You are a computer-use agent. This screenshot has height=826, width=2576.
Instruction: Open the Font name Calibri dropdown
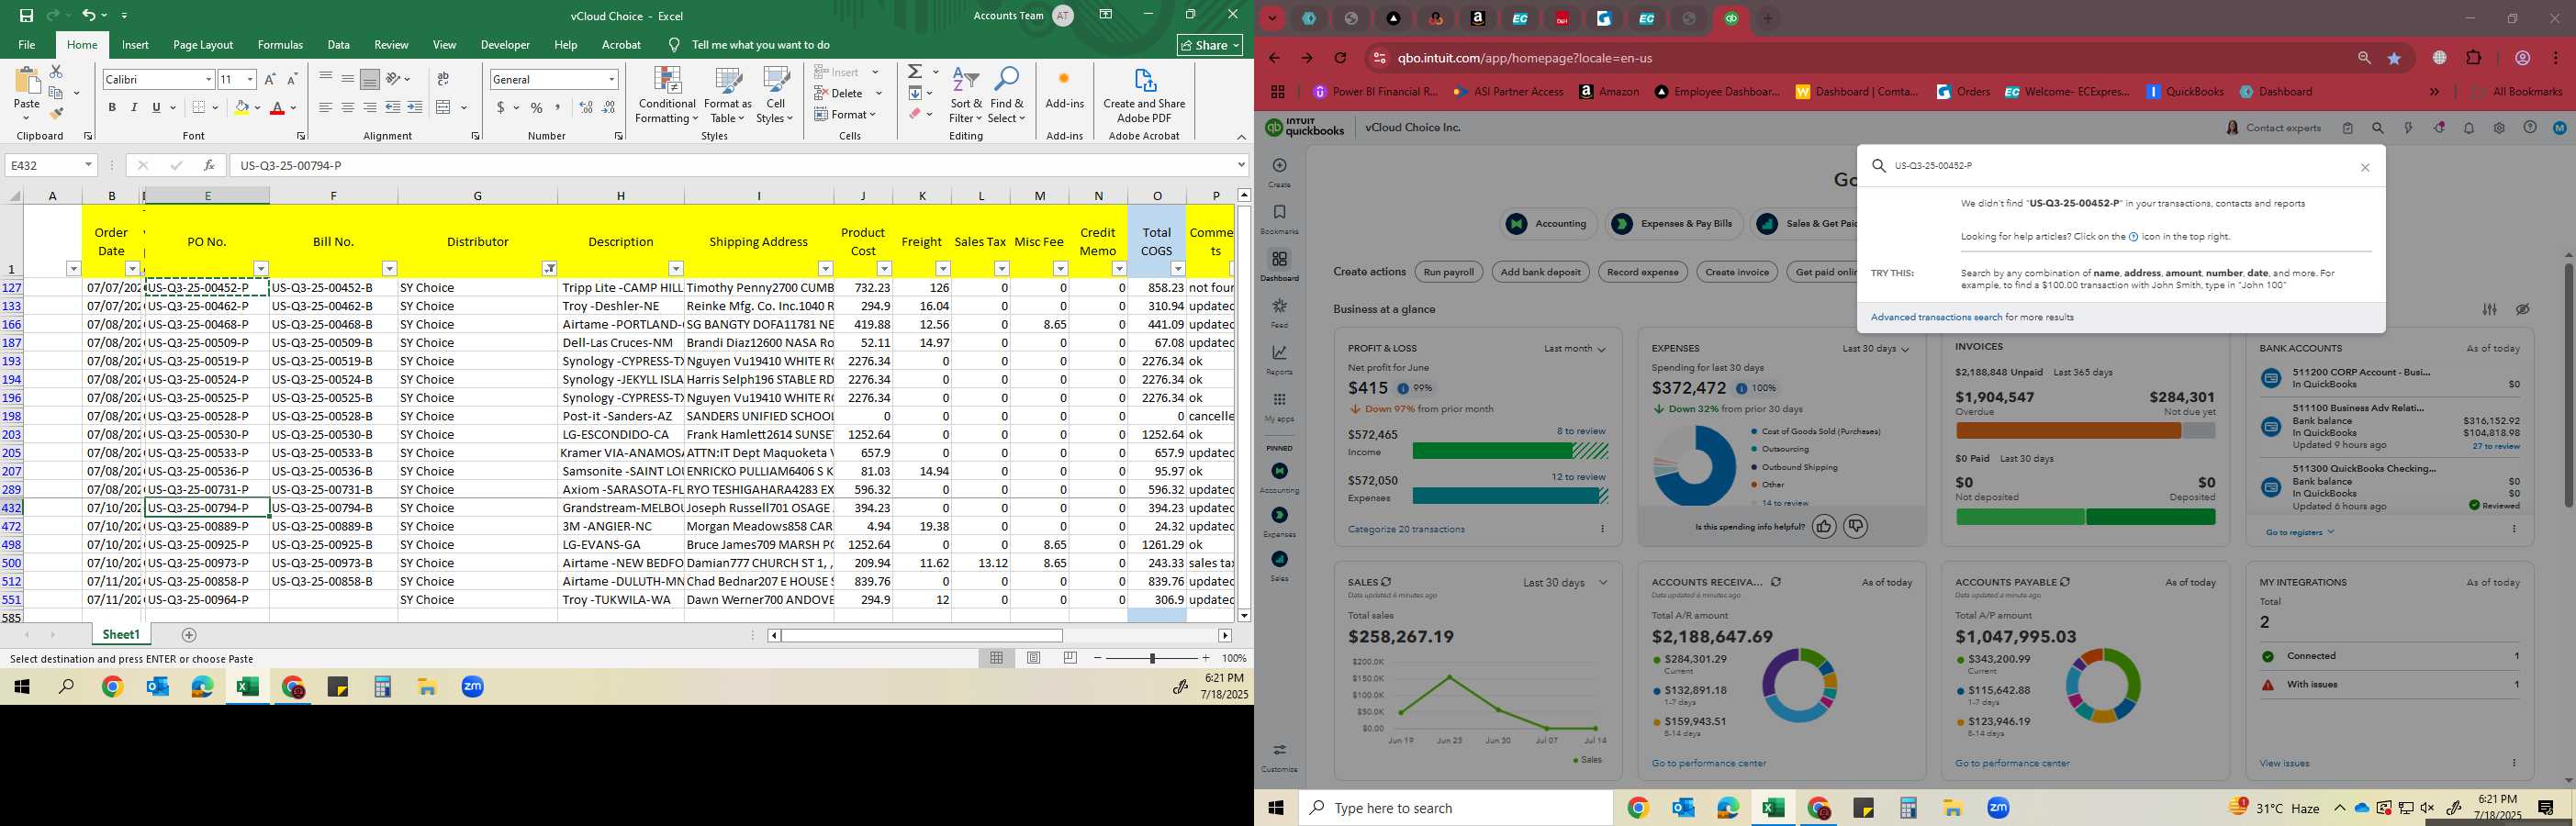[208, 79]
